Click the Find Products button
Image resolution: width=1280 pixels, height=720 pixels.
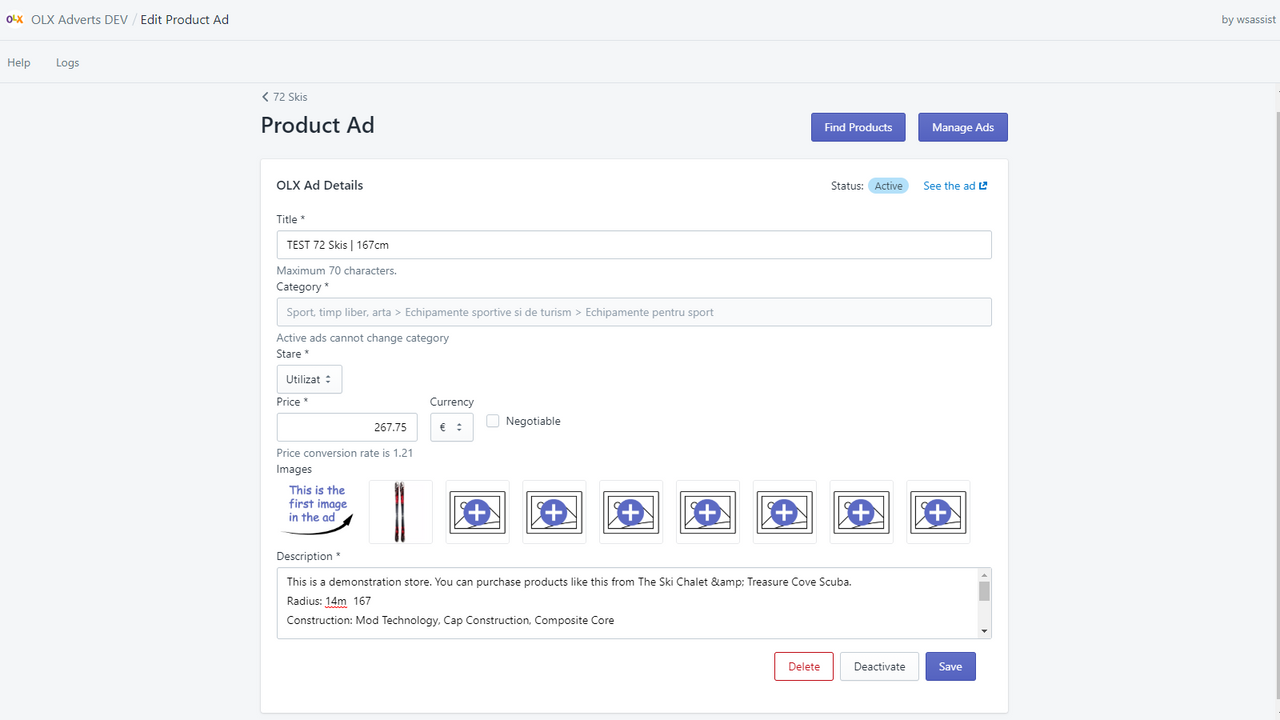pyautogui.click(x=857, y=127)
